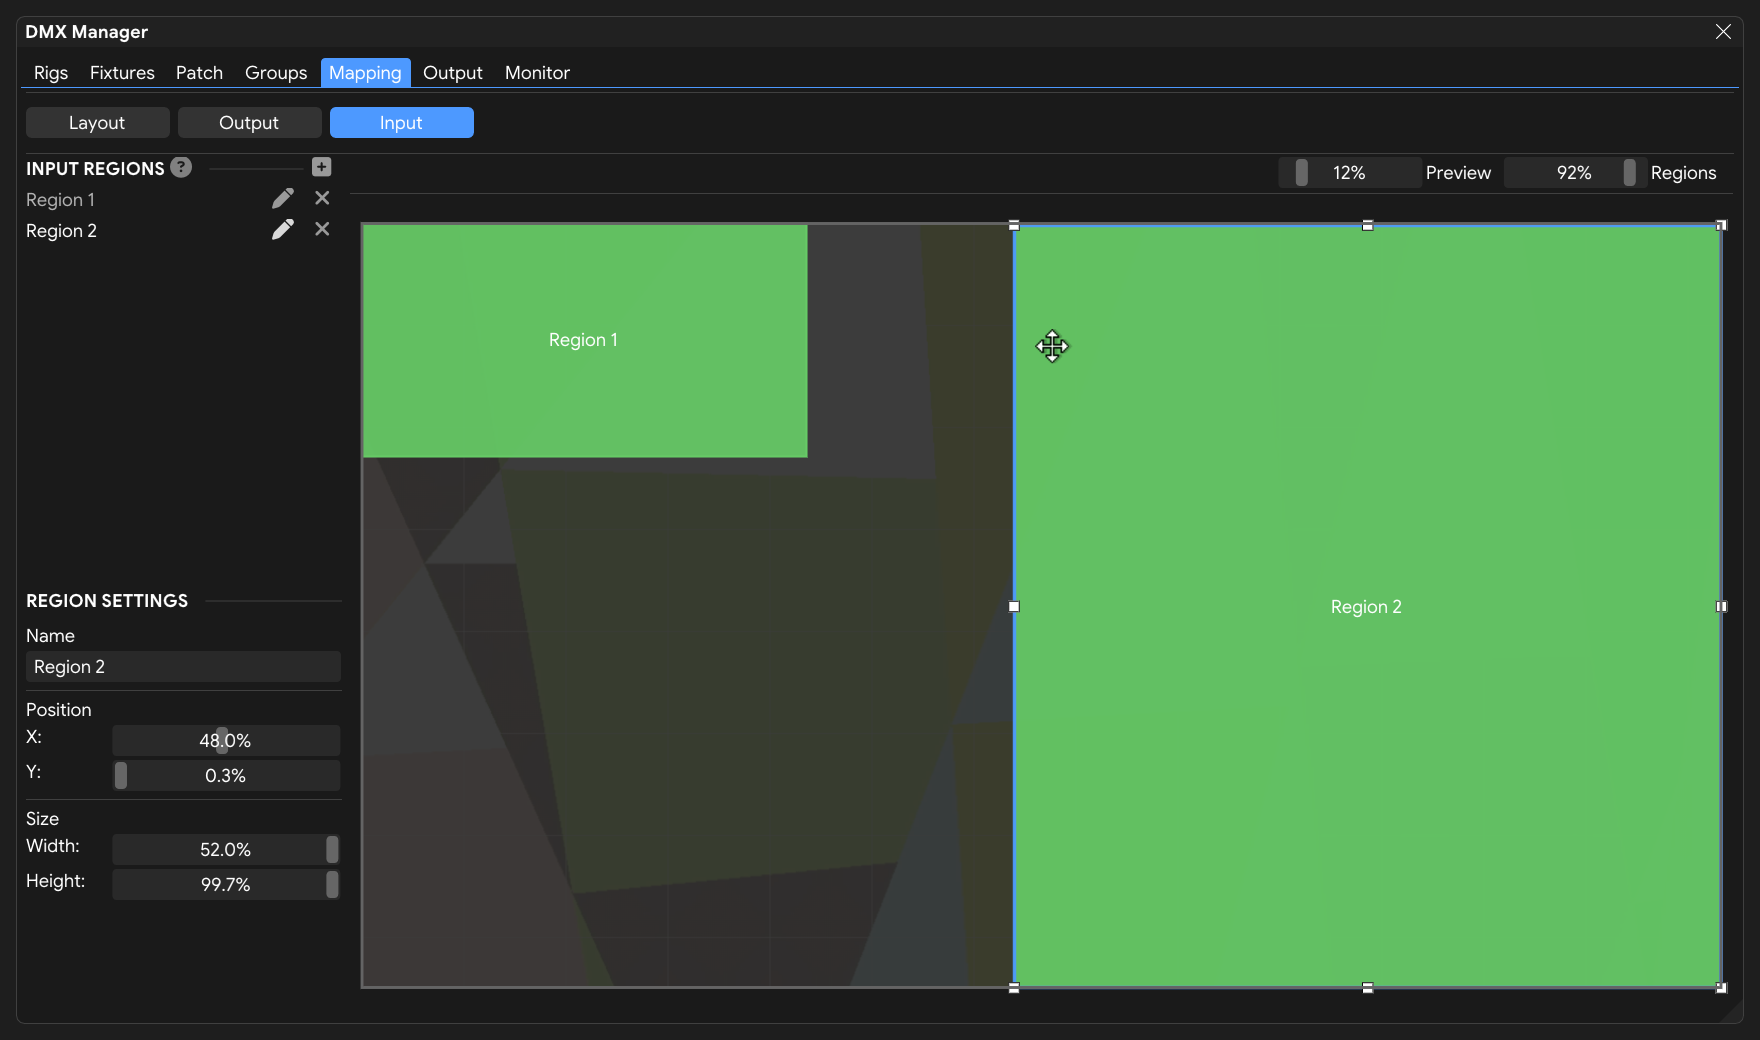Image resolution: width=1760 pixels, height=1040 pixels.
Task: Grab Region 2's bottom-left corner handle
Action: coord(1014,988)
